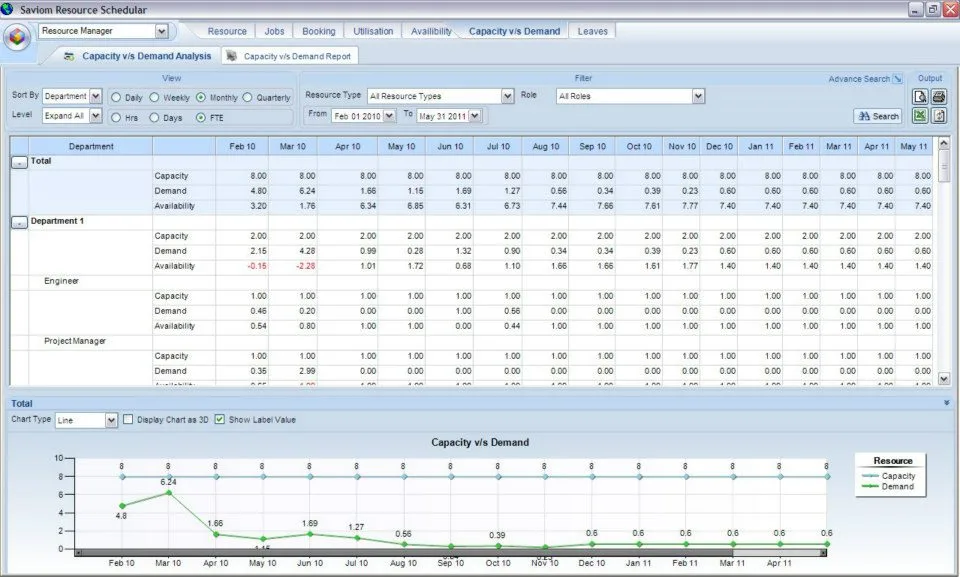Open the From date picker dropdown
960x577 pixels.
(389, 116)
